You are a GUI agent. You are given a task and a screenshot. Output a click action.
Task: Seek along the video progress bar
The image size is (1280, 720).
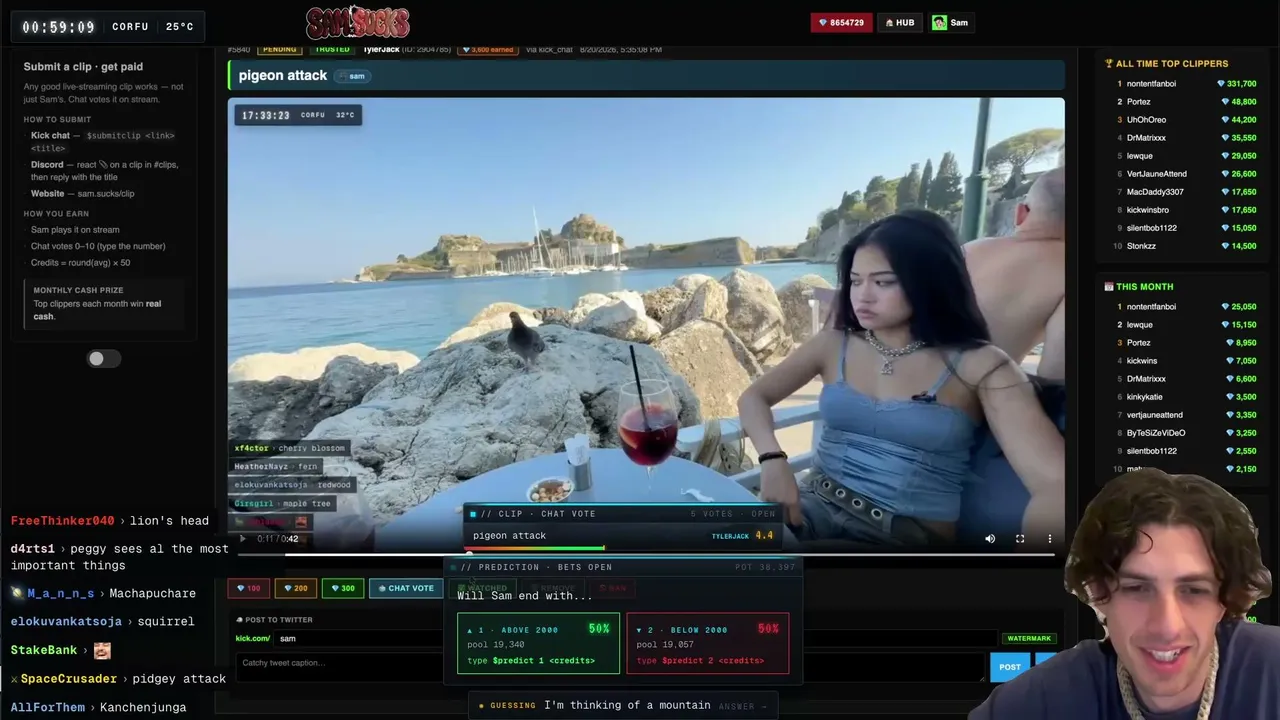click(646, 554)
